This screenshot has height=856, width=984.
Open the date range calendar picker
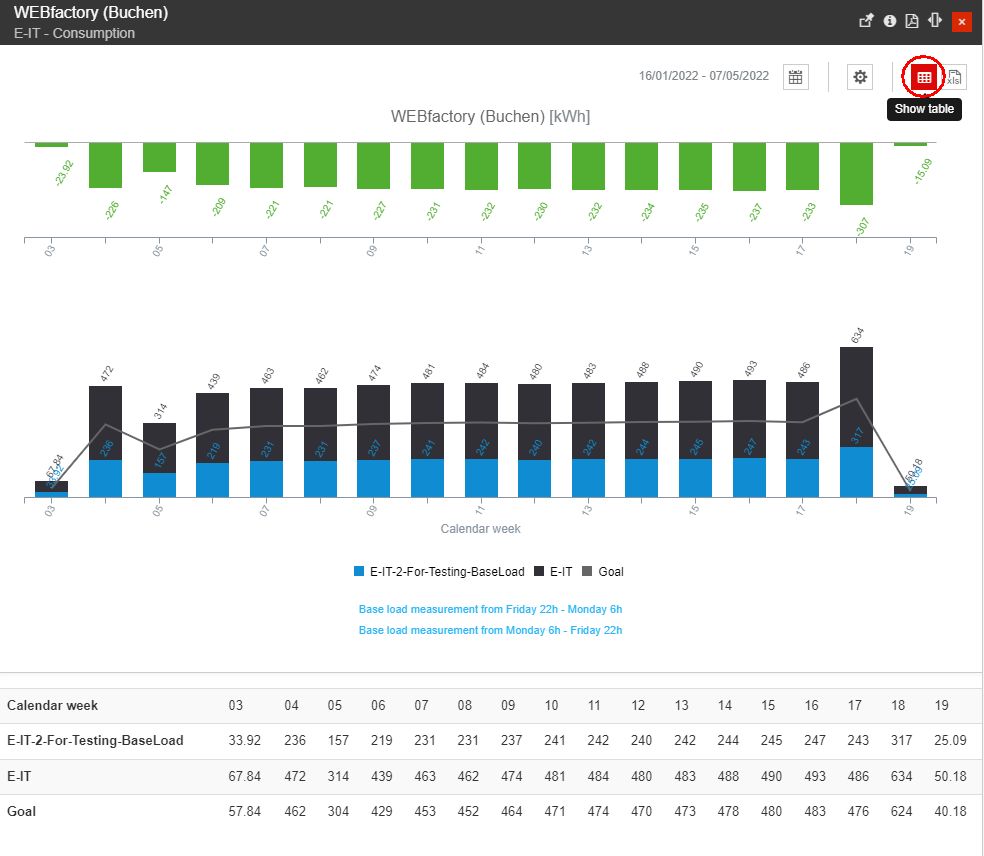click(x=796, y=77)
